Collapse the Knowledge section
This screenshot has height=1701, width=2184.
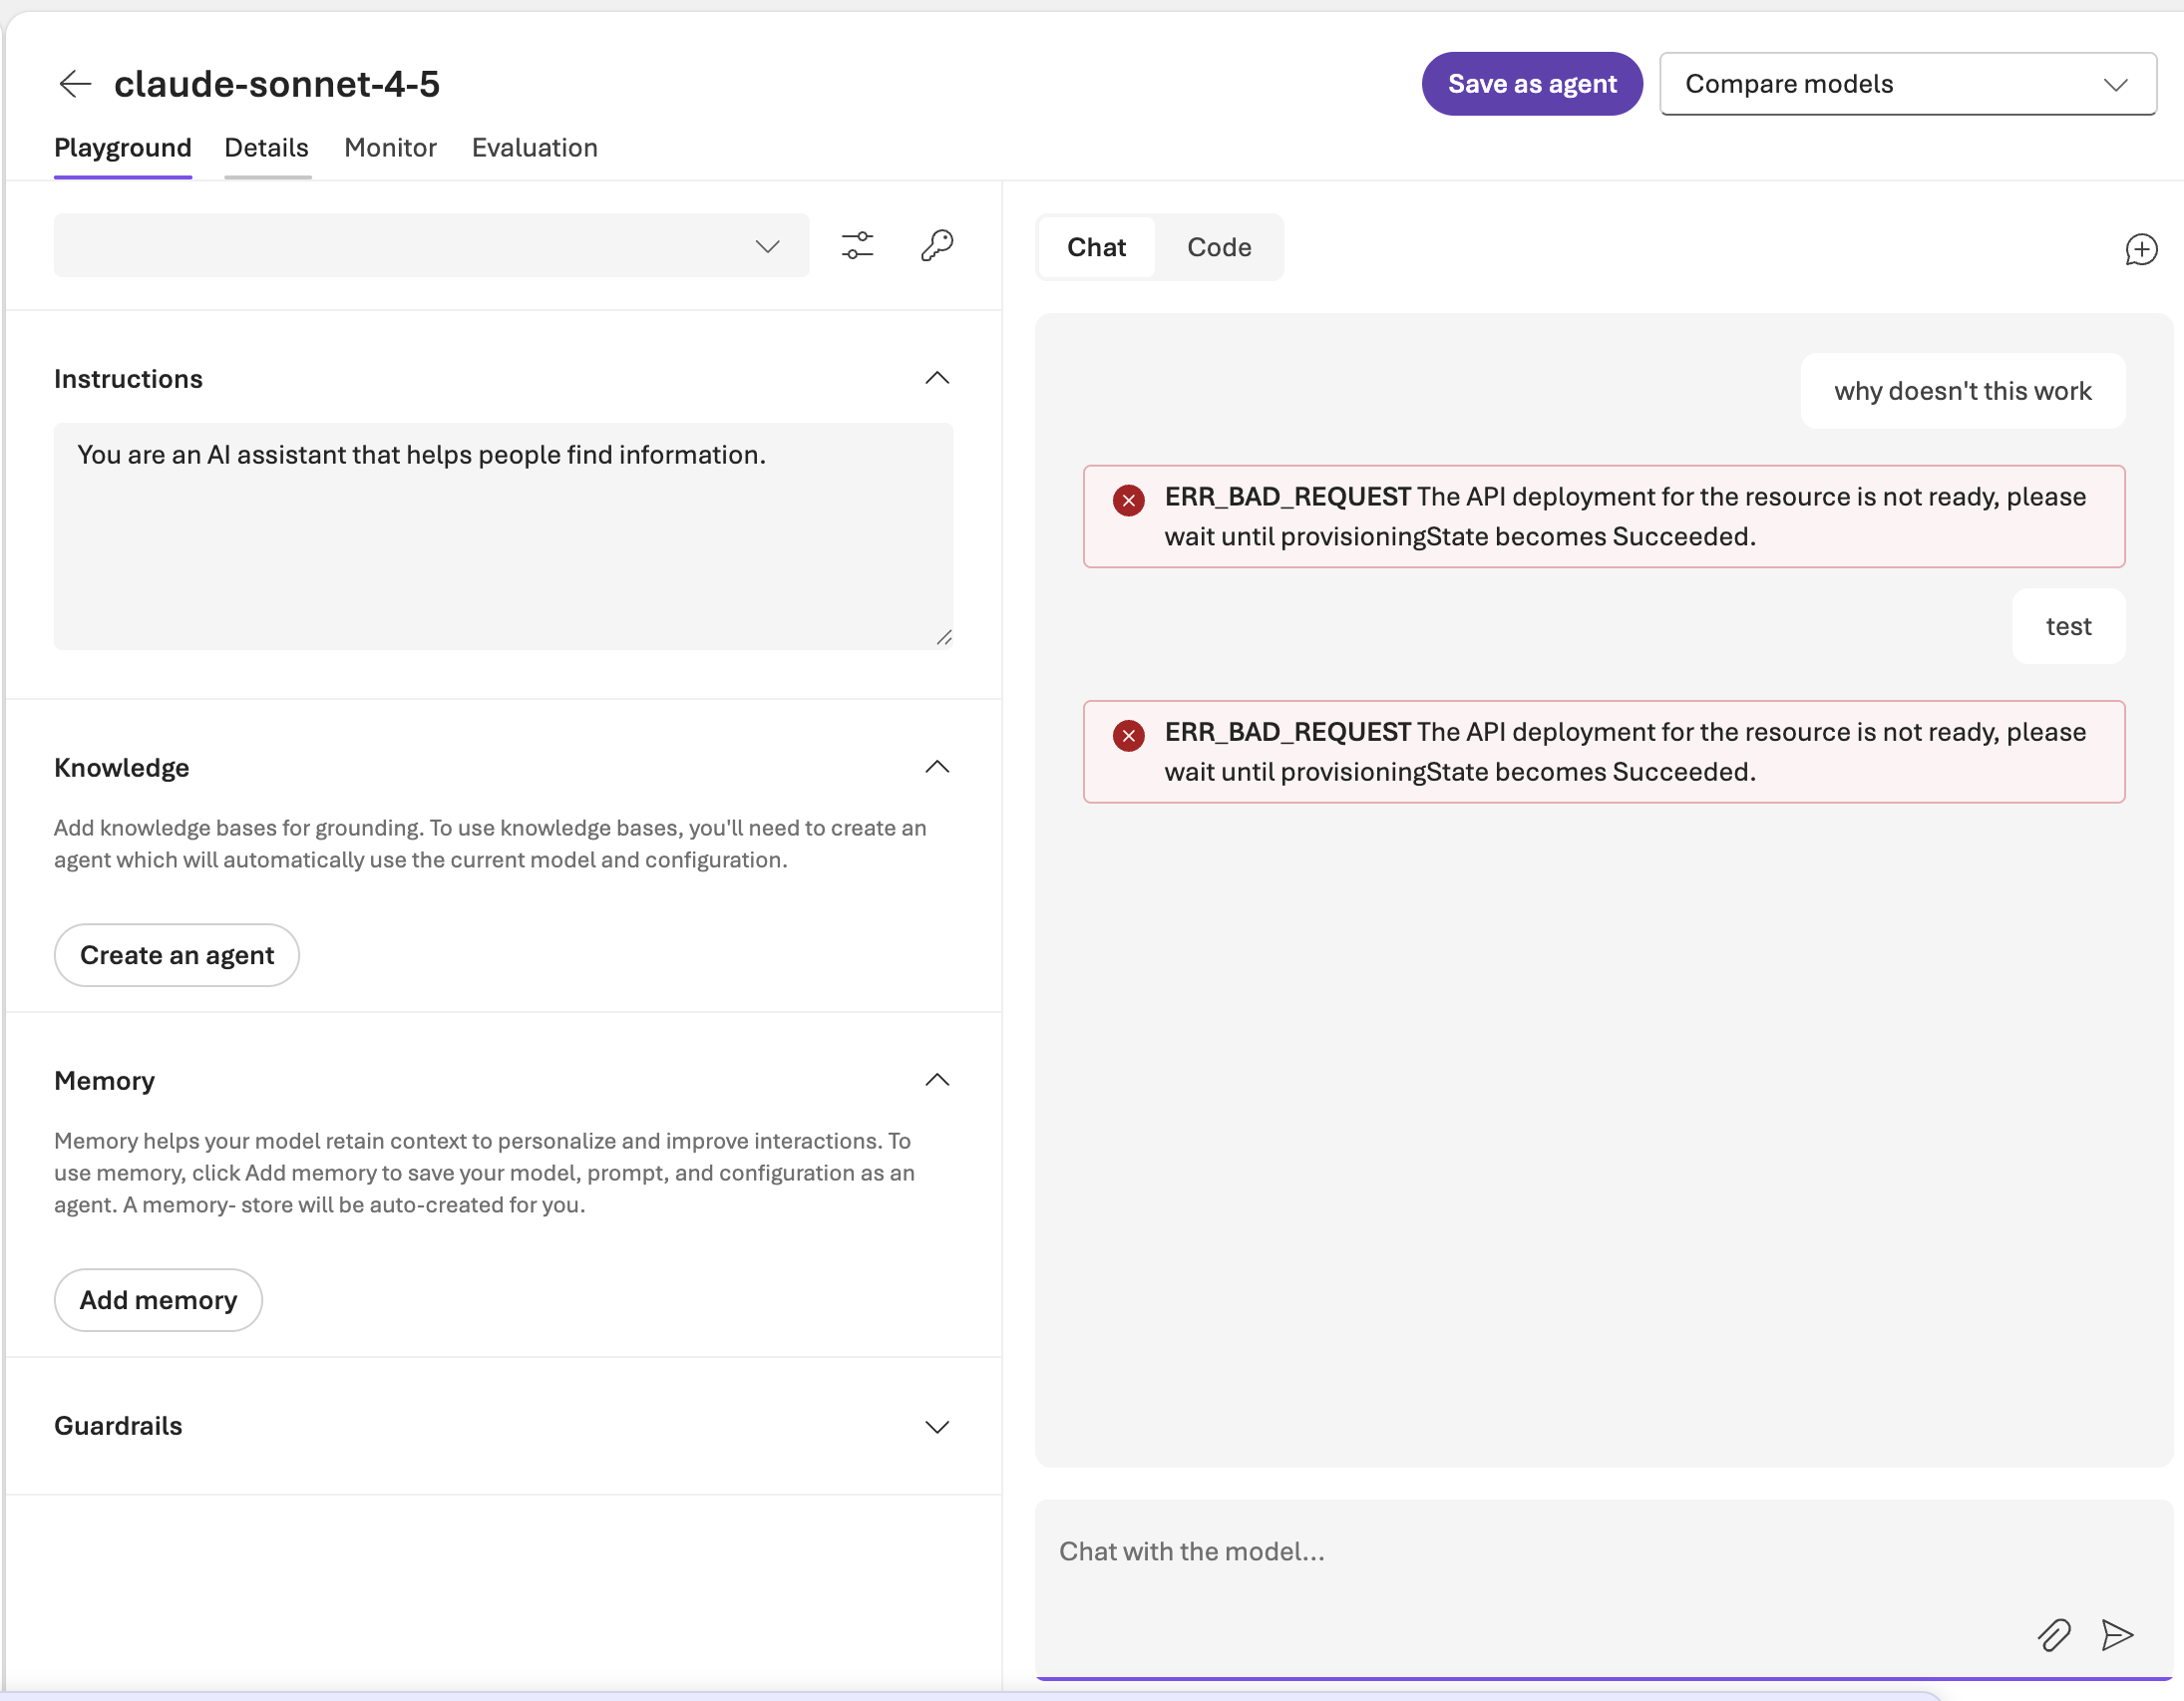(x=936, y=767)
